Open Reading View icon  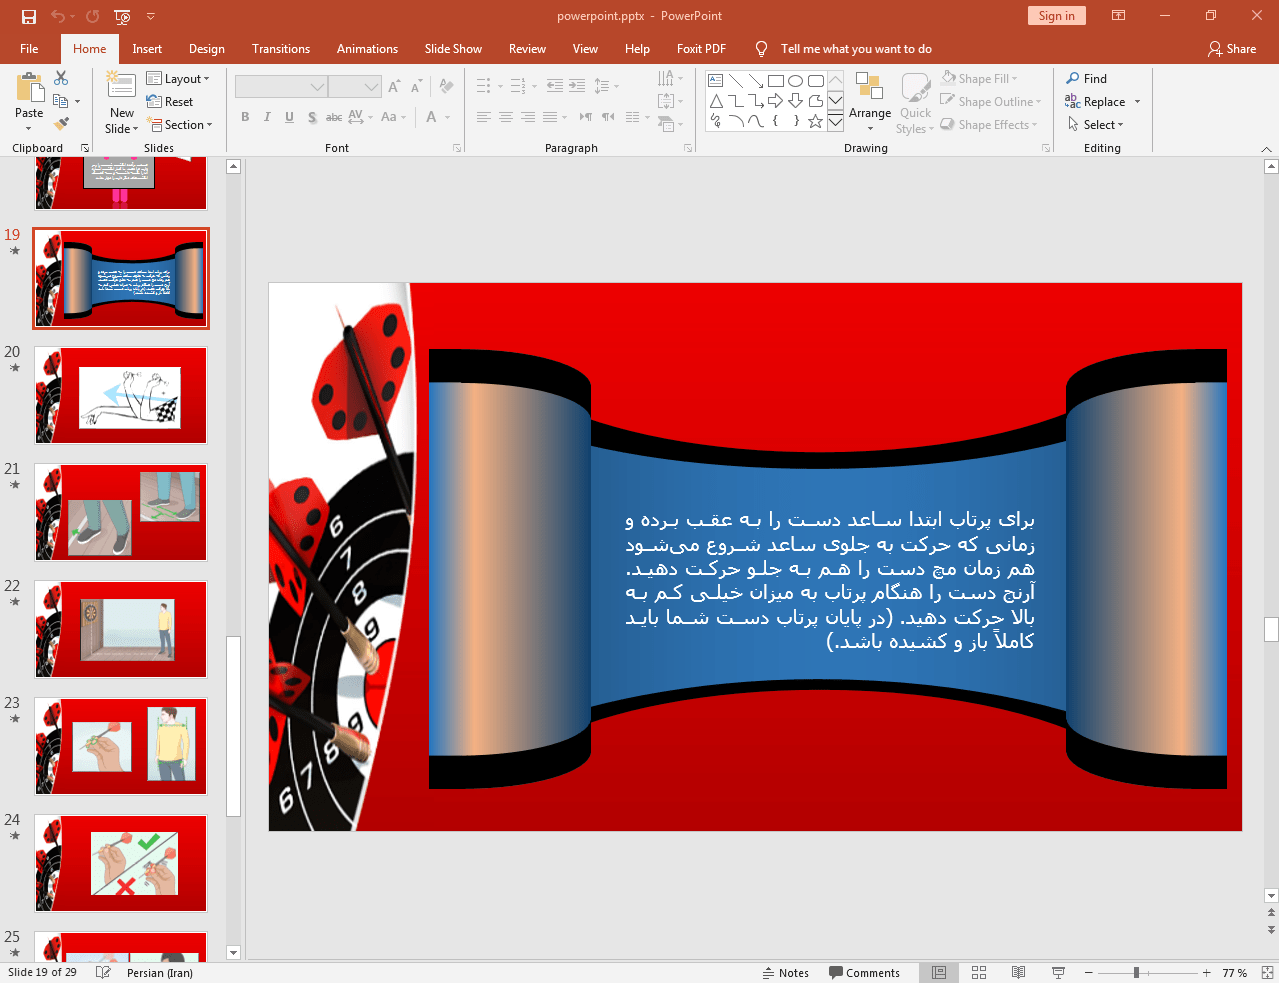tap(1018, 972)
